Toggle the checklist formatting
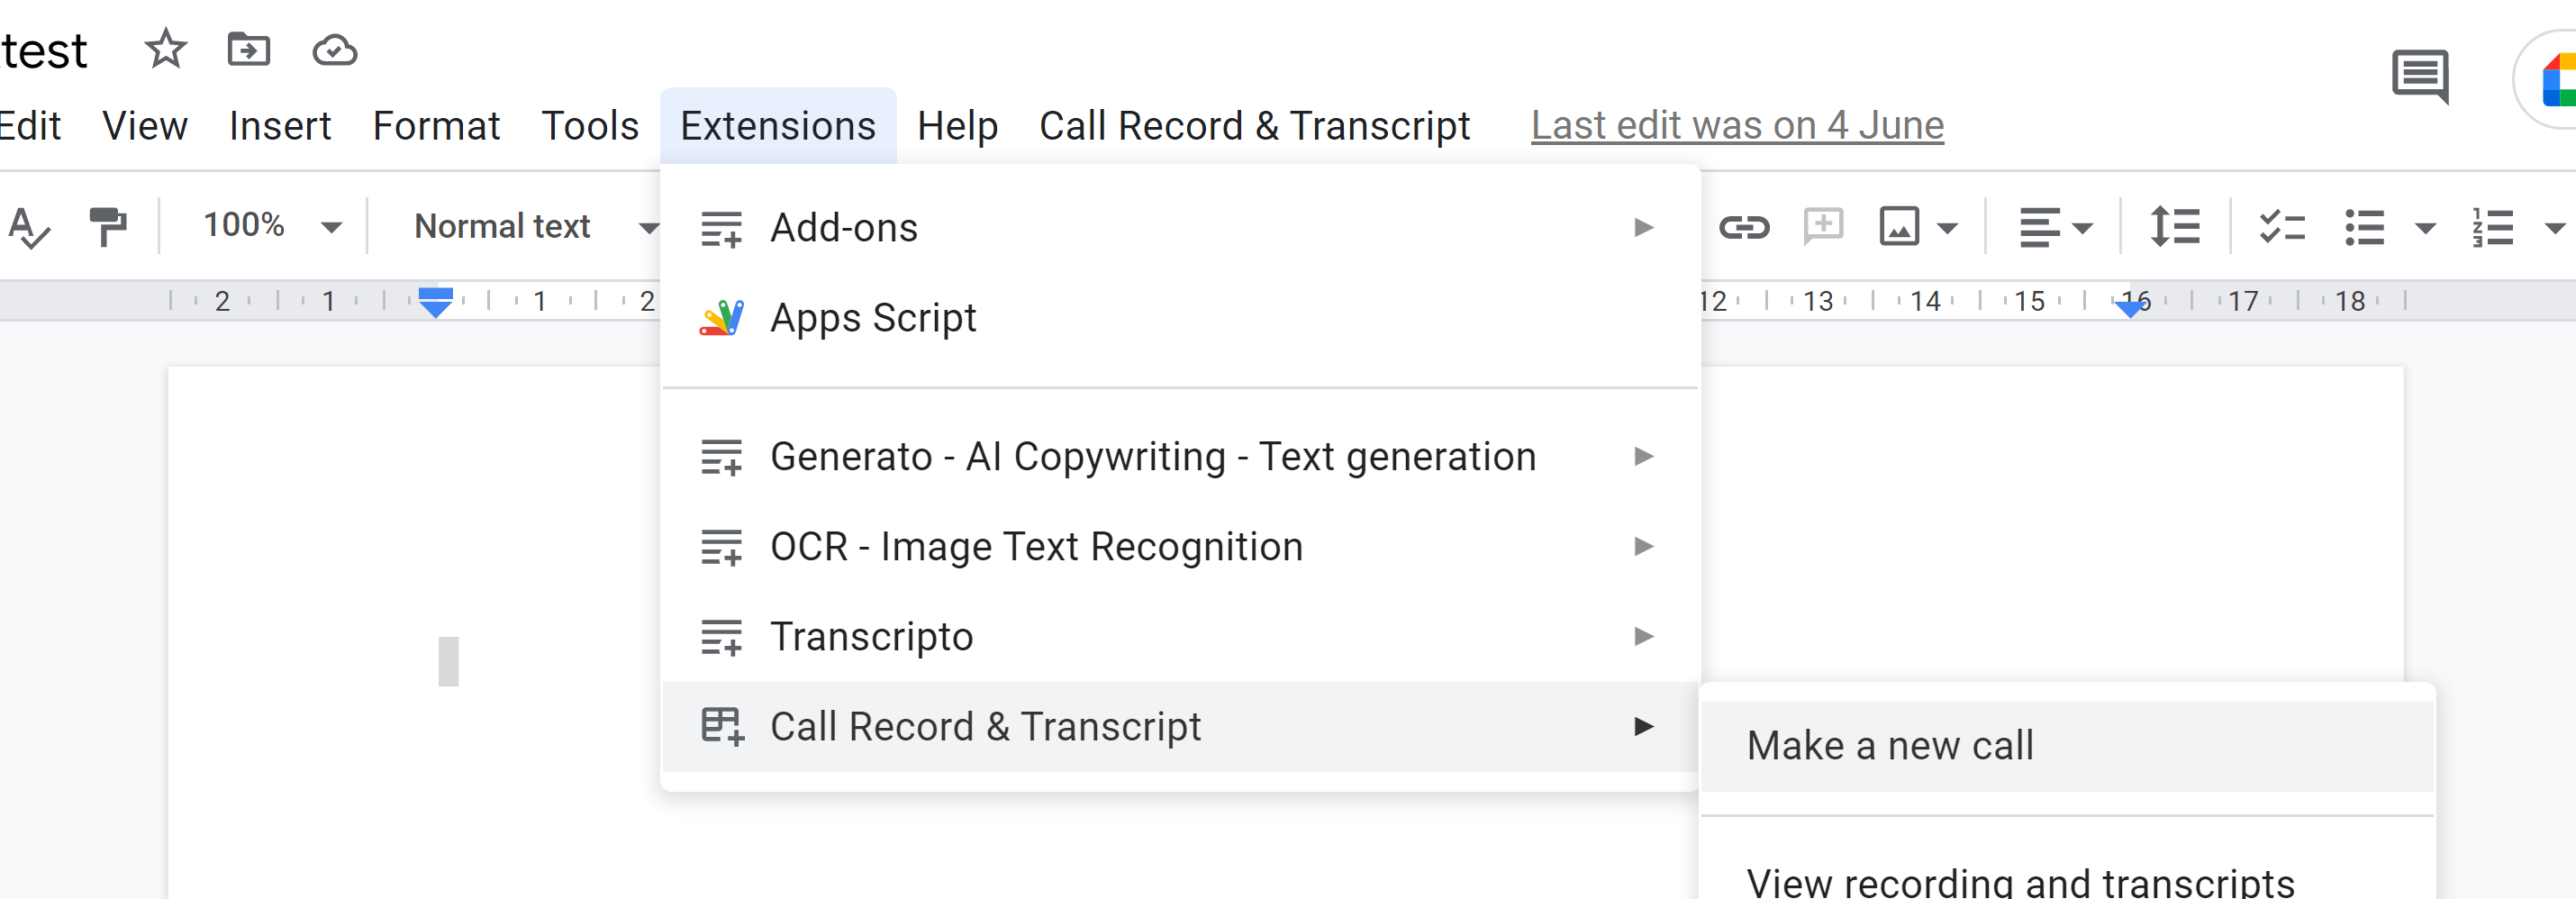Viewport: 2576px width, 899px height. (x=2281, y=227)
